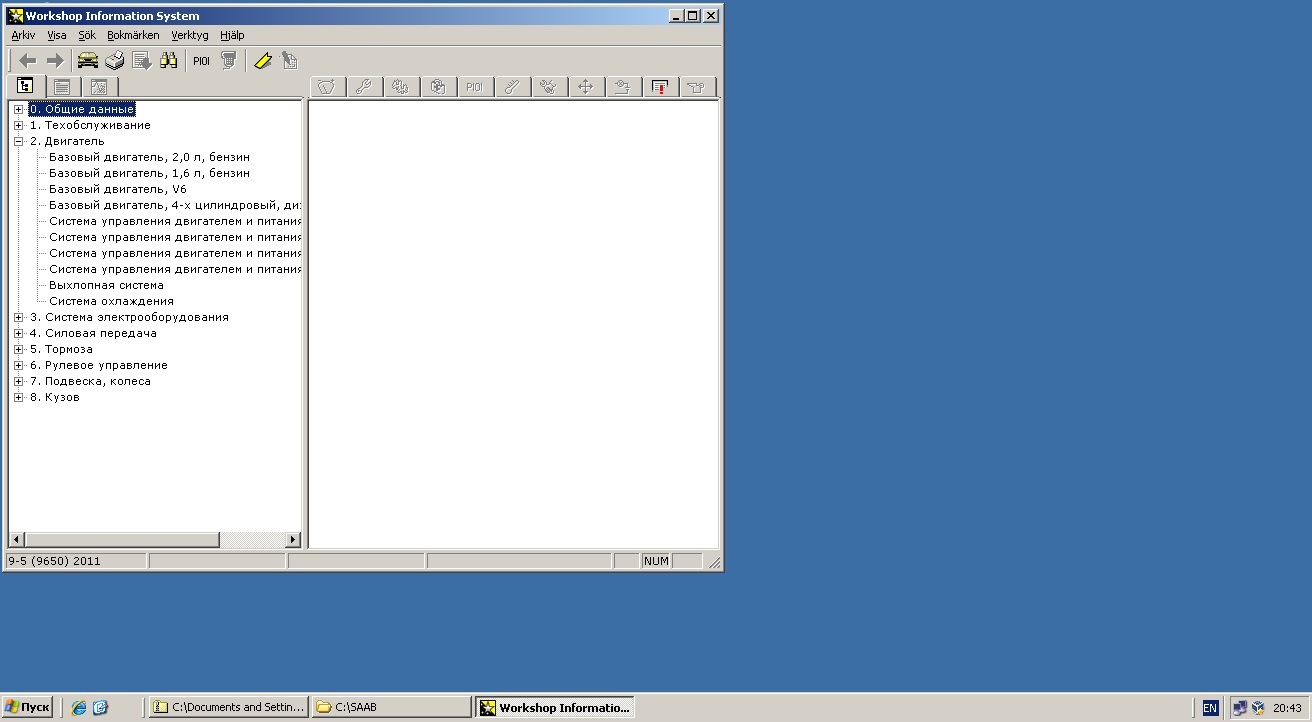Image resolution: width=1312 pixels, height=722 pixels.
Task: Click the shield-shaped document tab icon
Action: click(326, 87)
